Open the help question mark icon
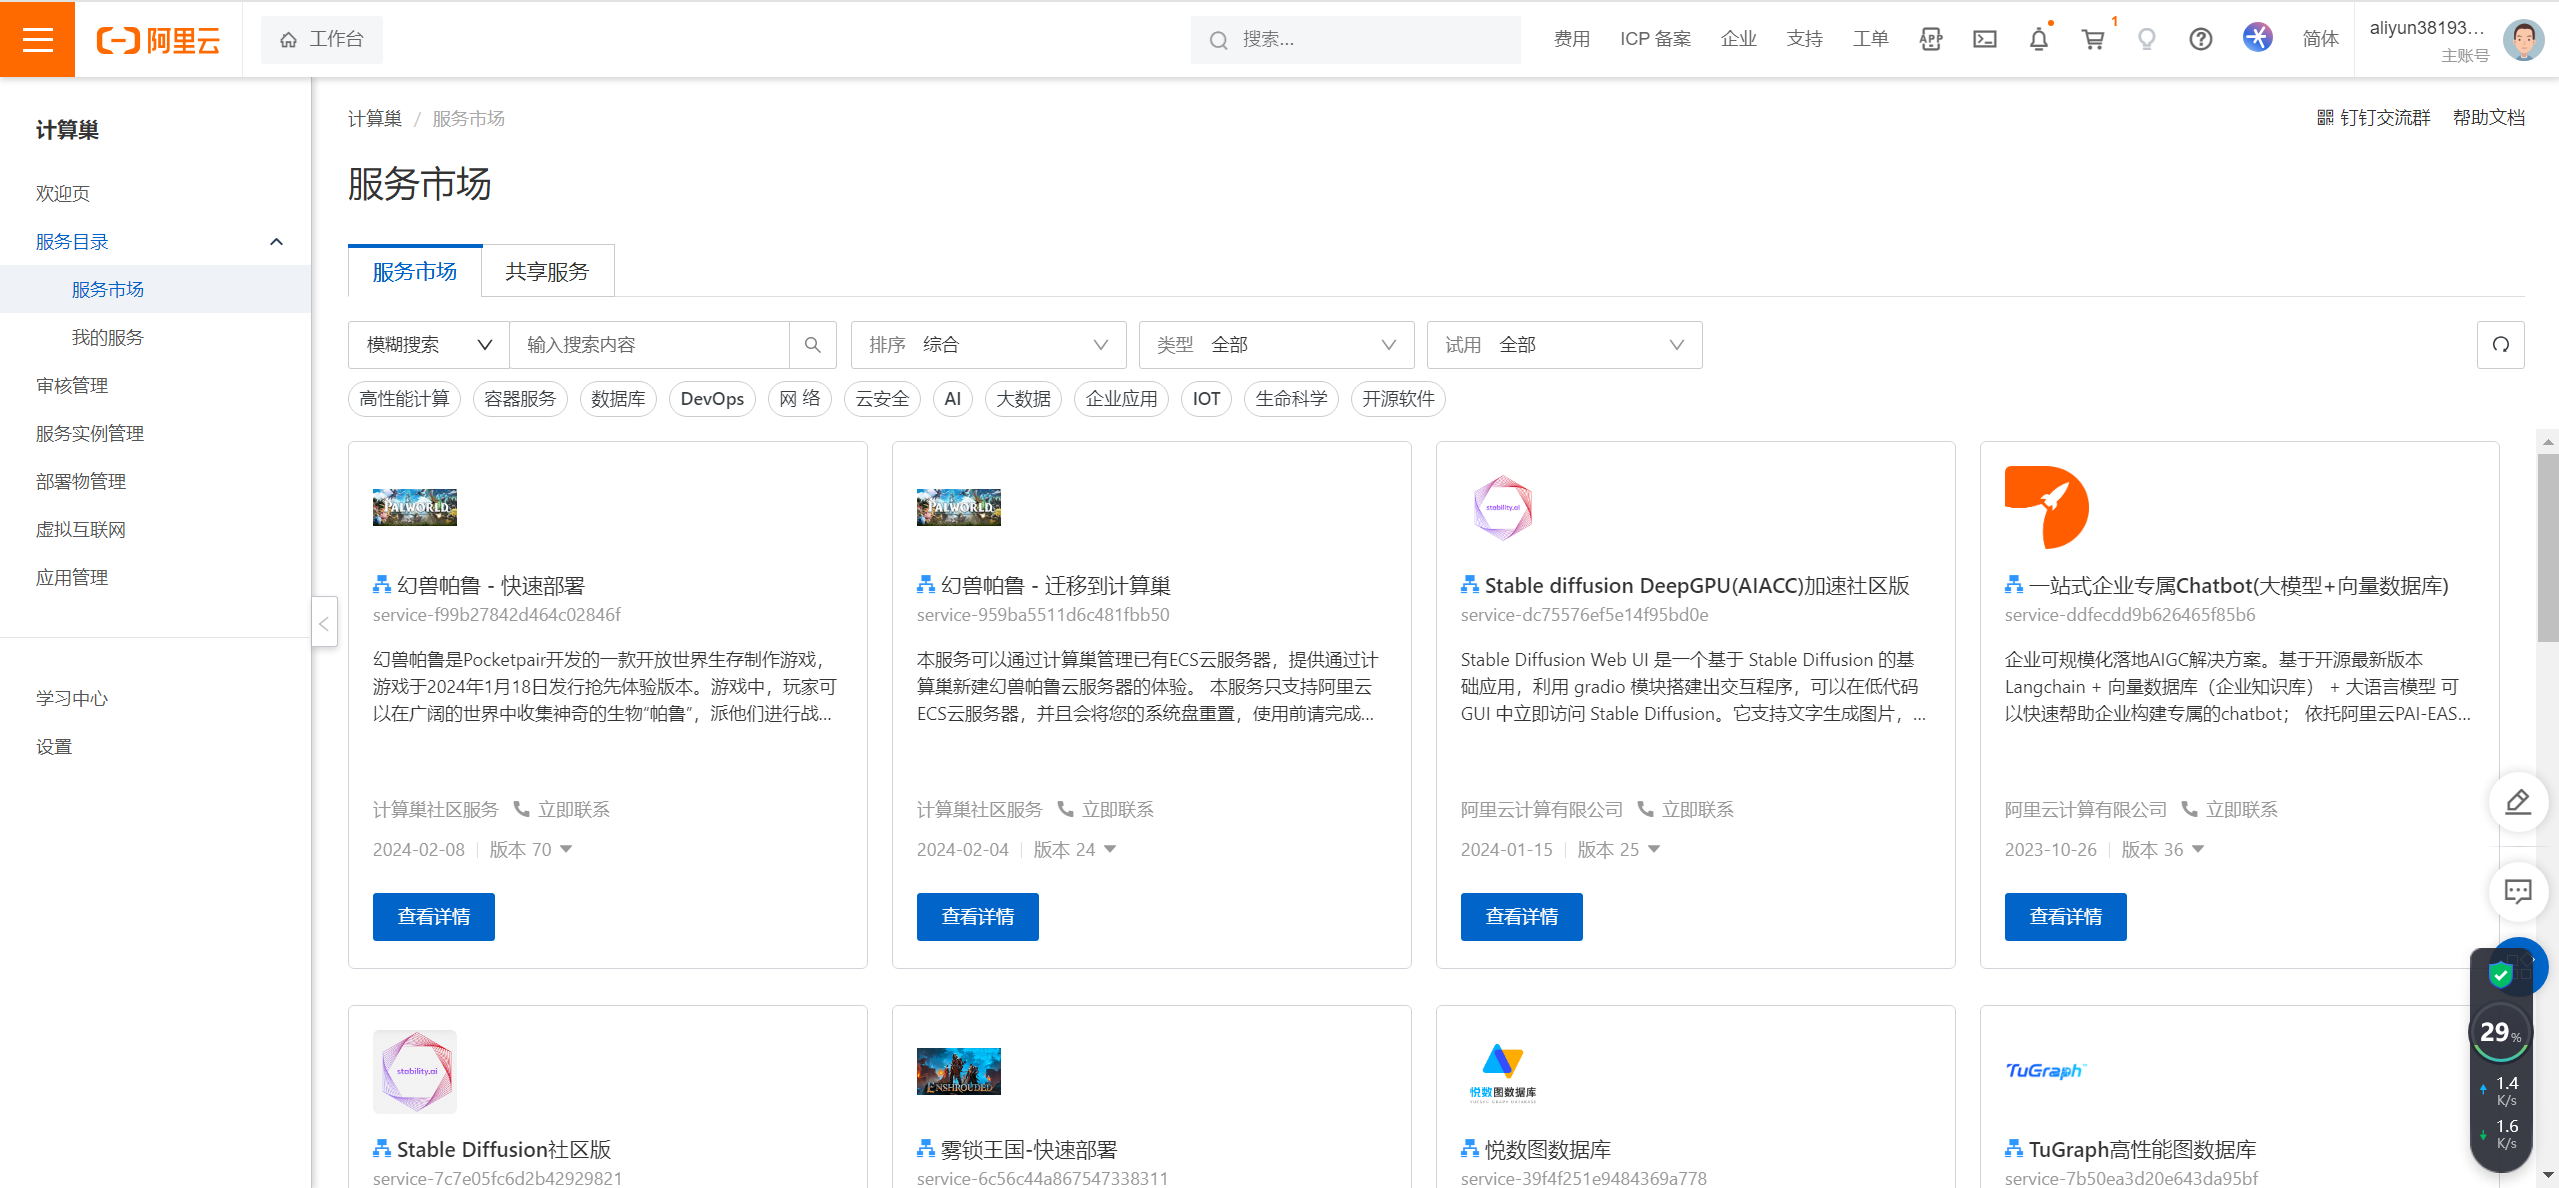Image resolution: width=2559 pixels, height=1188 pixels. pos(2201,39)
